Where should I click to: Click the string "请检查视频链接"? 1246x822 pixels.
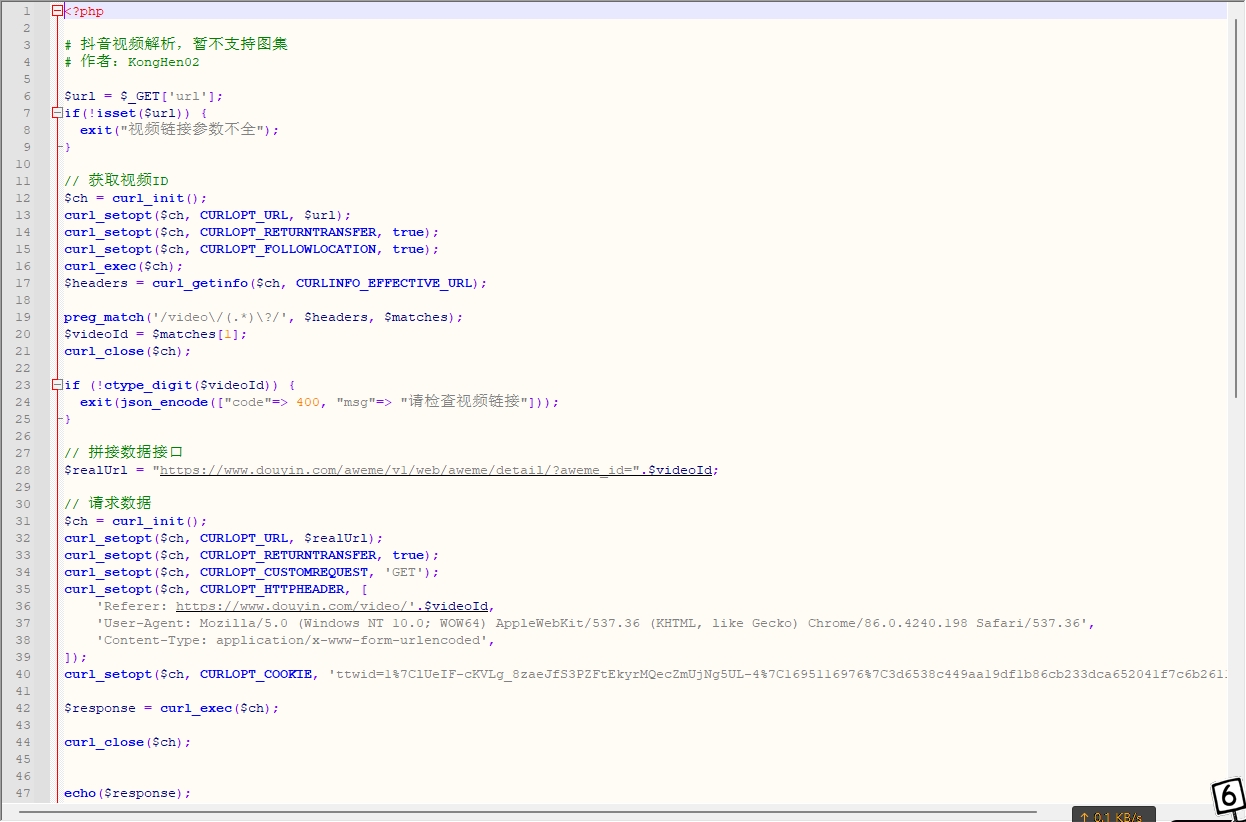[x=464, y=402]
